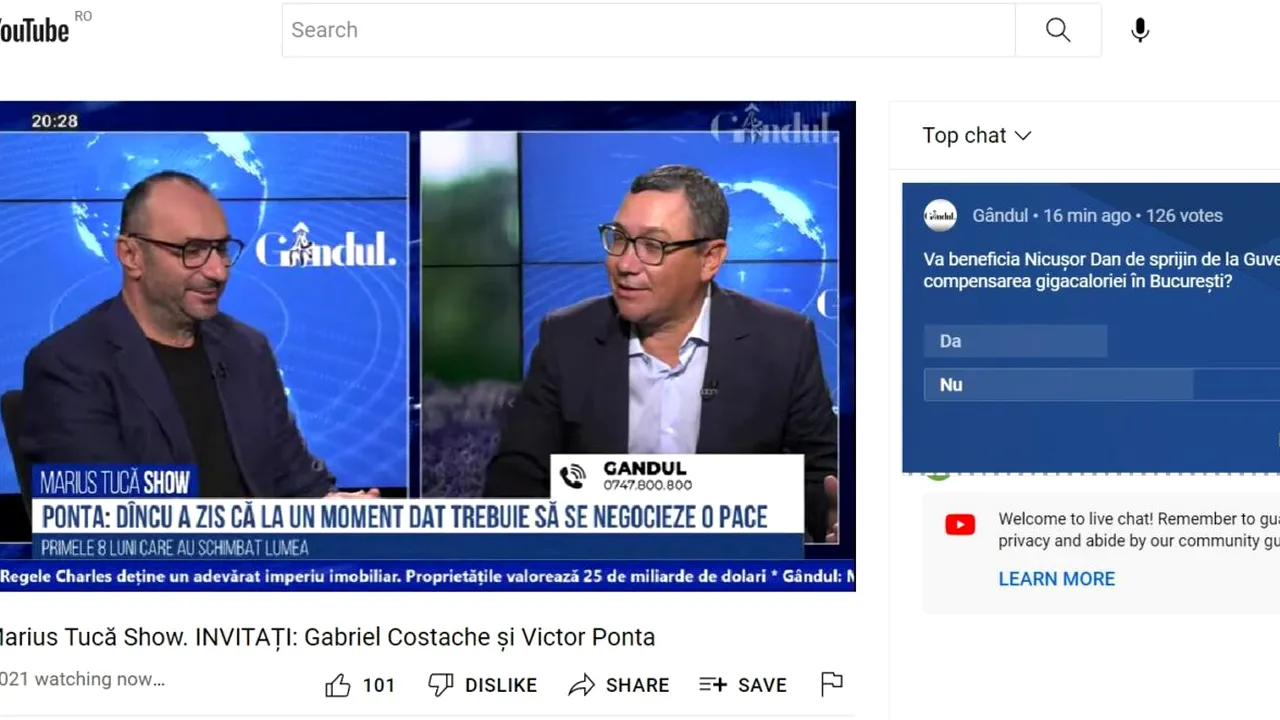This screenshot has width=1280, height=720.
Task: Click the search magnifier icon
Action: tap(1057, 30)
